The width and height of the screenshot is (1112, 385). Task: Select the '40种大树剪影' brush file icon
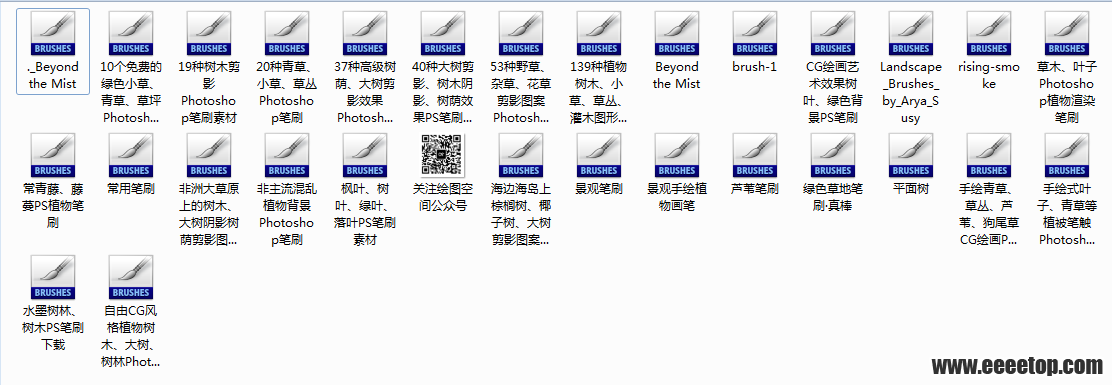(443, 34)
